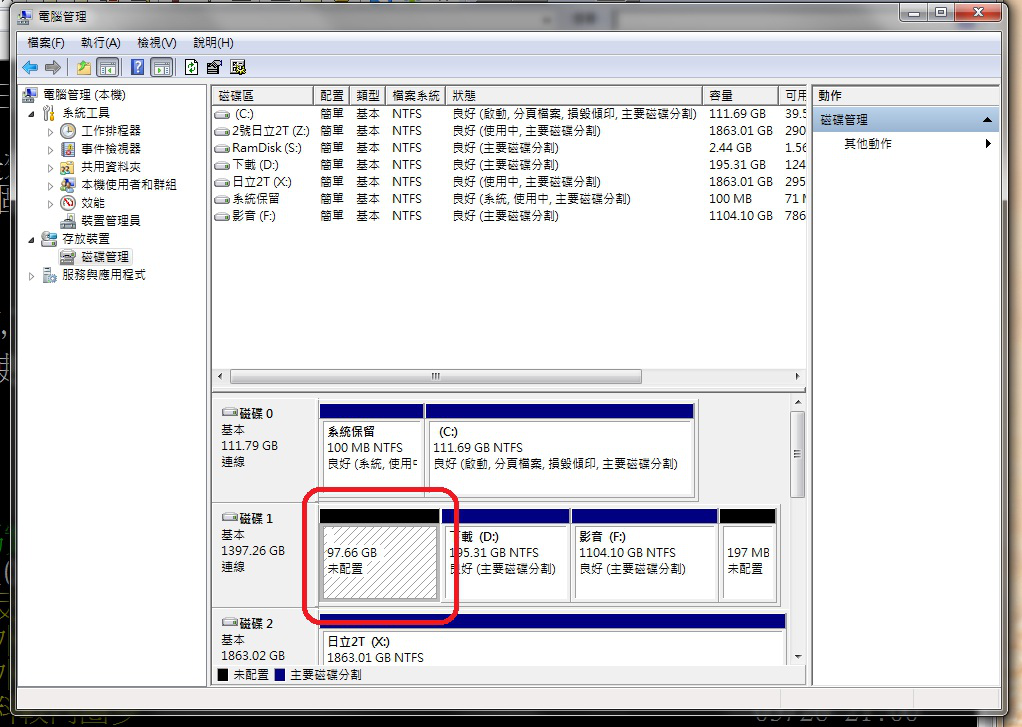Sort by the 磁碟區 column header
1022x727 pixels.
(x=263, y=96)
